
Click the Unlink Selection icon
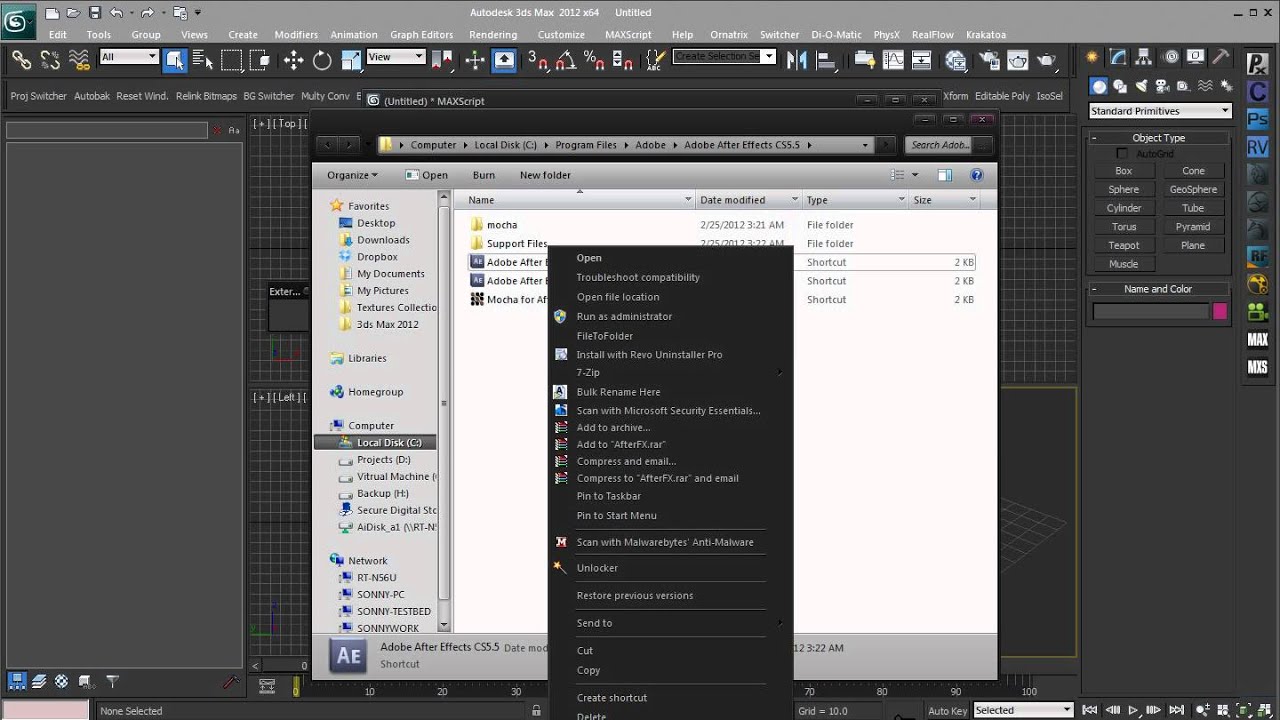pyautogui.click(x=50, y=60)
